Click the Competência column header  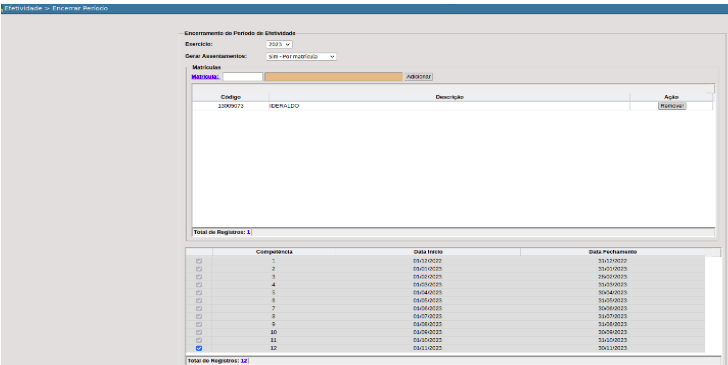tap(274, 252)
